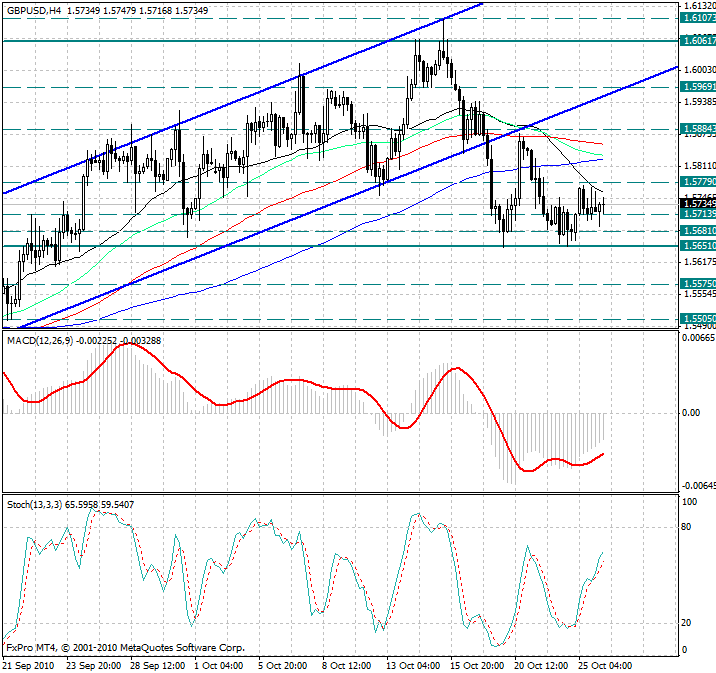Click the 1 Oct 04:00 time label
The image size is (716, 673).
[x=219, y=666]
